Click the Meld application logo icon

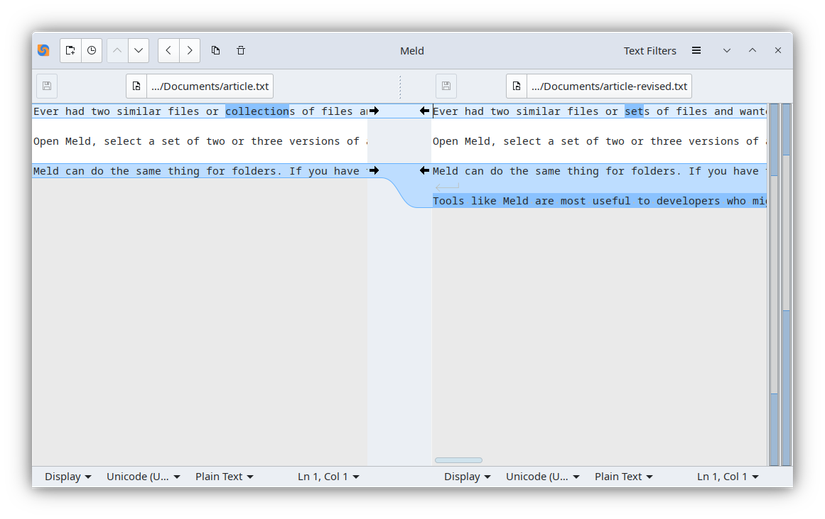pos(44,50)
